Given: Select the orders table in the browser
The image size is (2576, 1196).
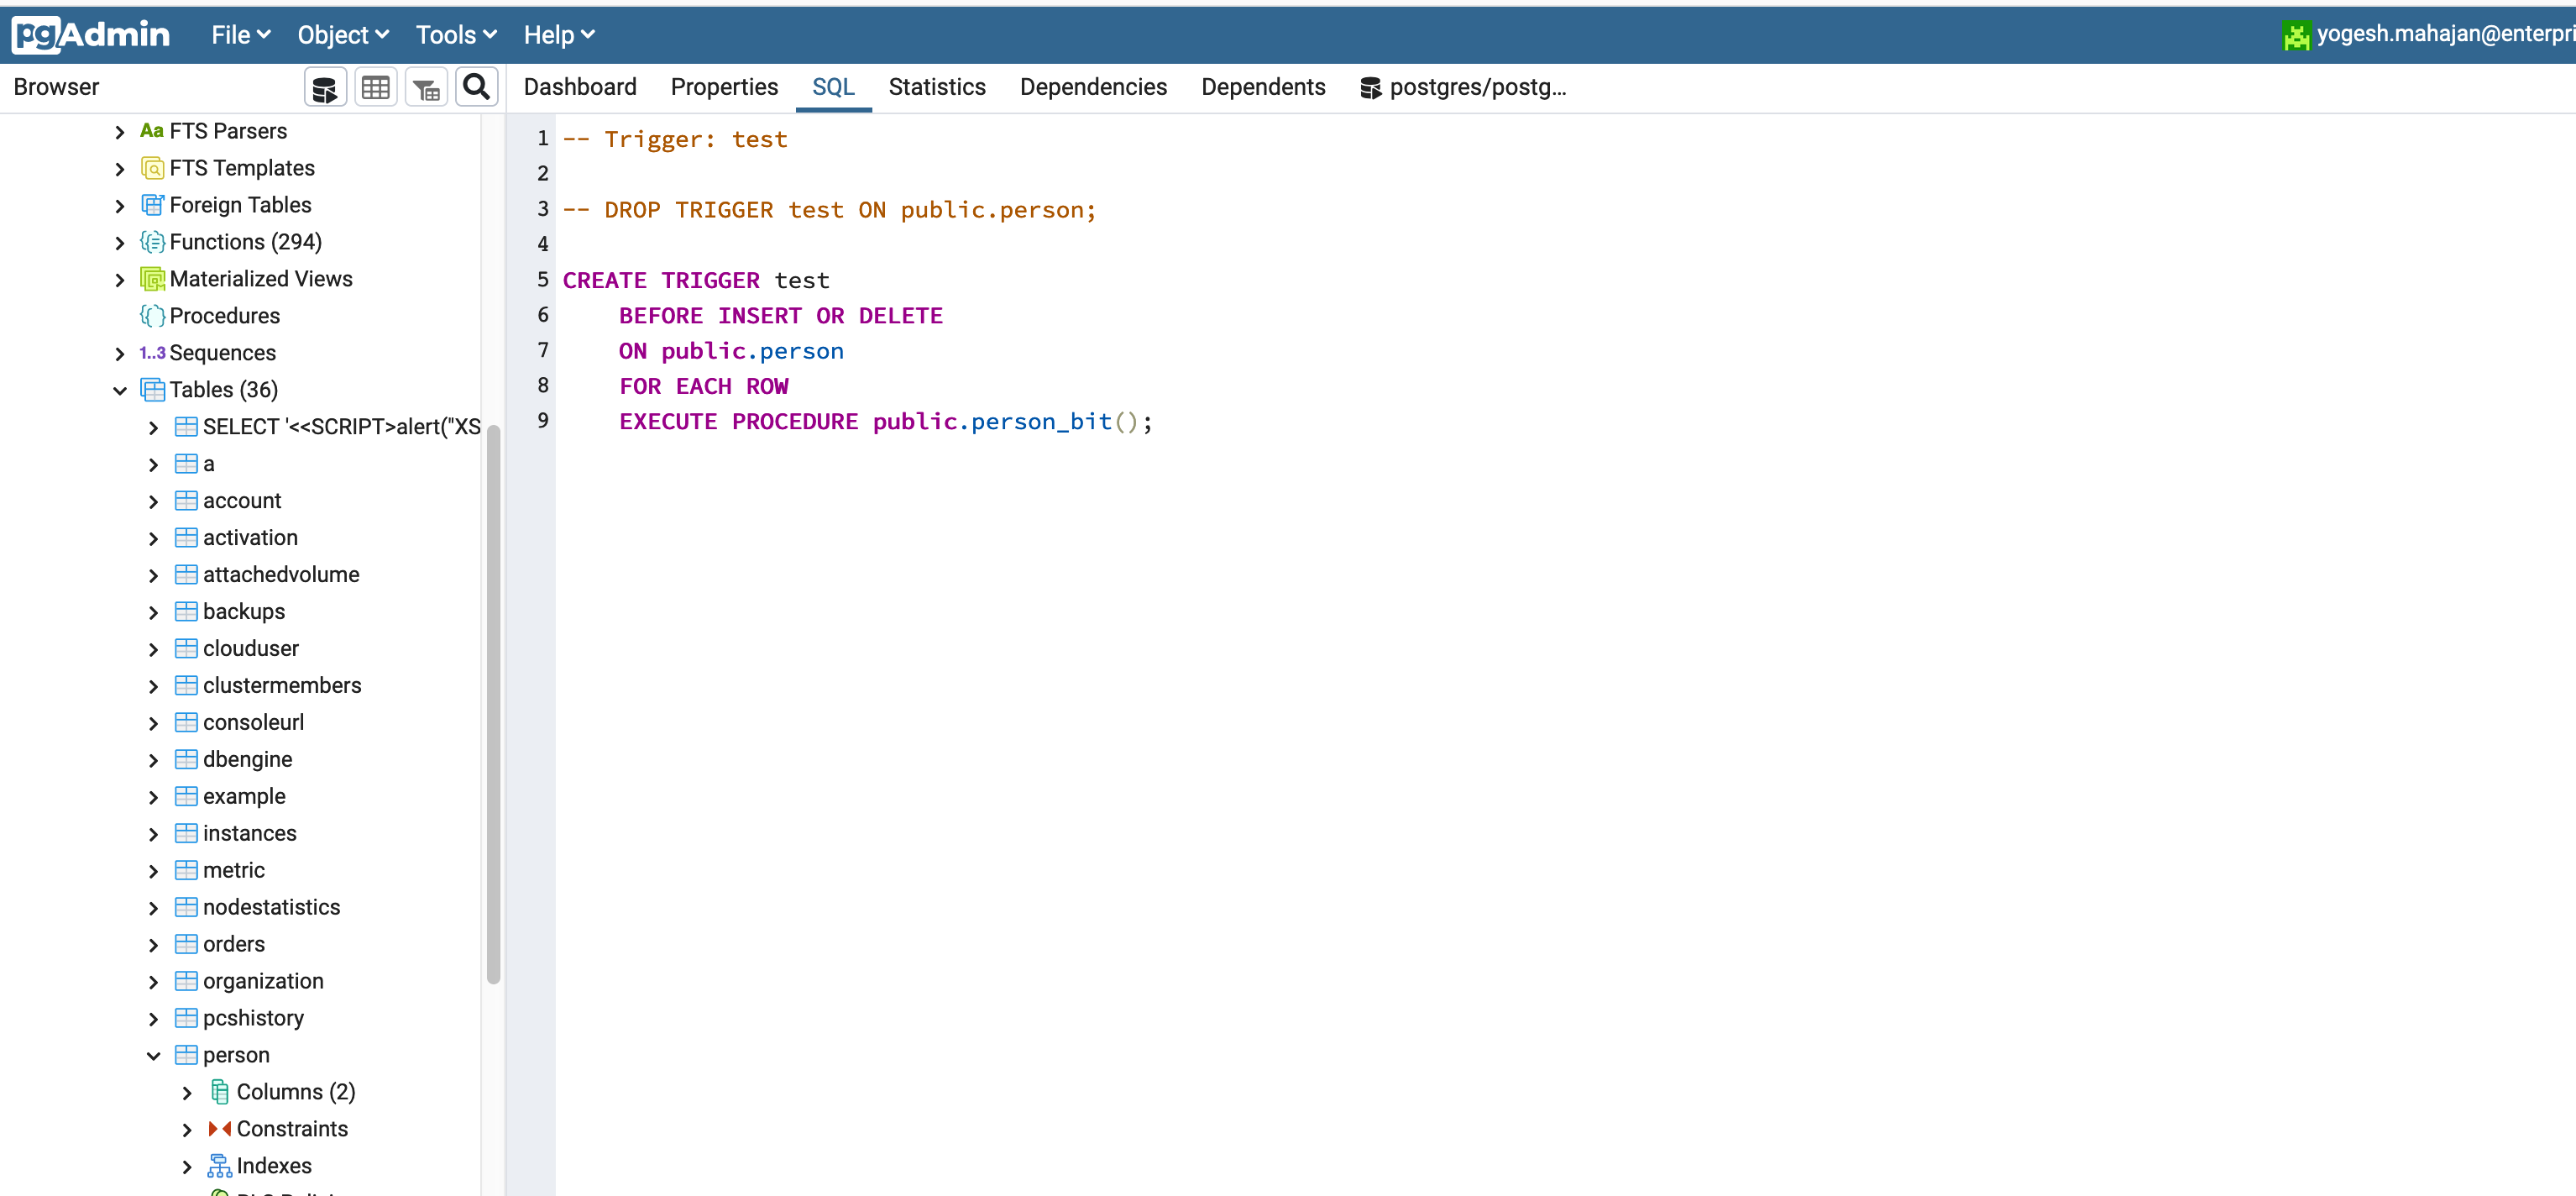Looking at the screenshot, I should [233, 943].
